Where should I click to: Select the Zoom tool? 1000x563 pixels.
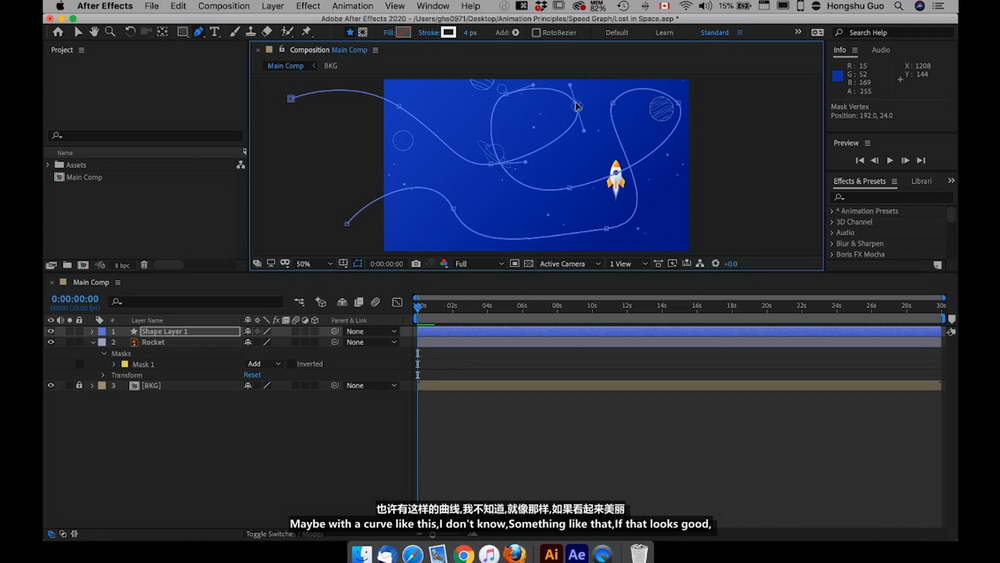110,32
